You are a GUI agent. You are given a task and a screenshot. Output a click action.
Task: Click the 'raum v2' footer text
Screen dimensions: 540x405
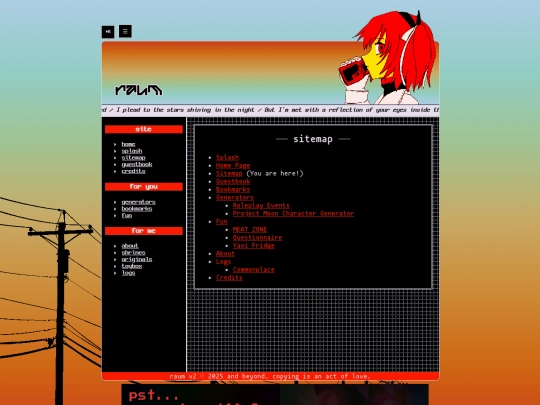[x=270, y=376]
